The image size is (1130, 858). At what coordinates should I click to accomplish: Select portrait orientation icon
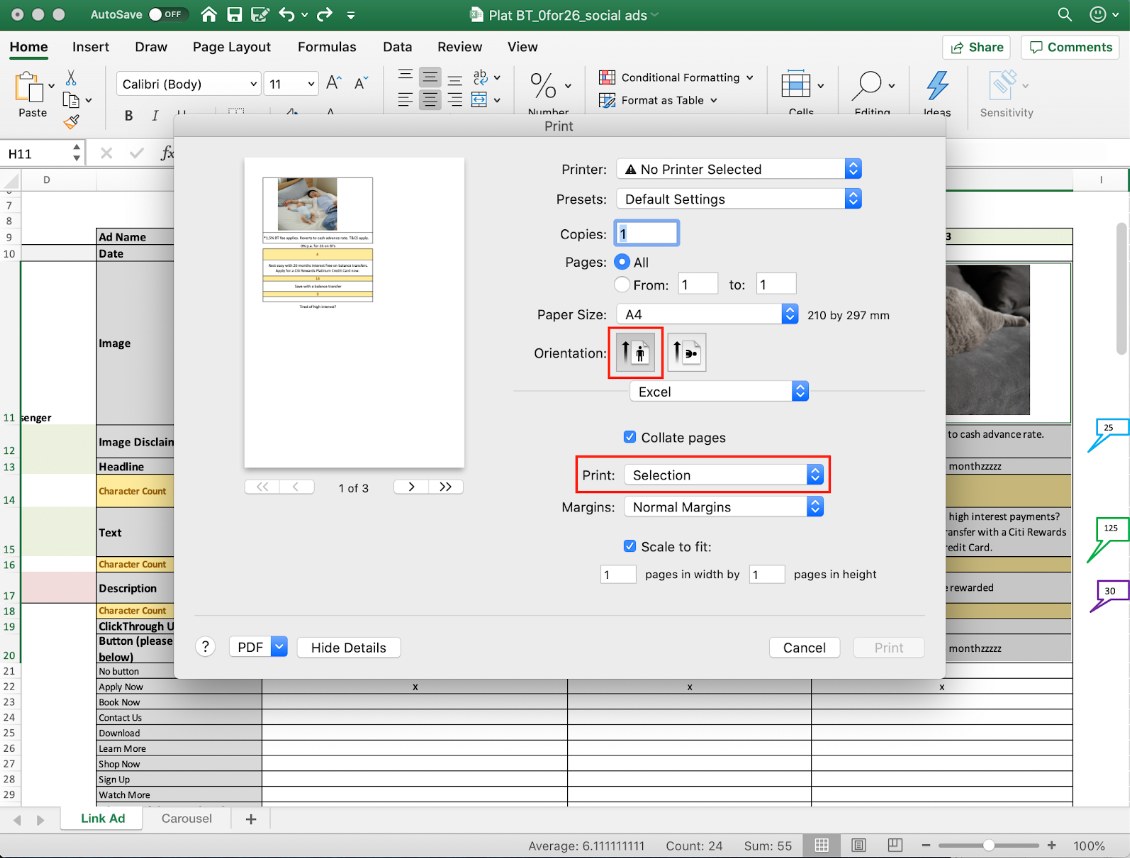(635, 353)
